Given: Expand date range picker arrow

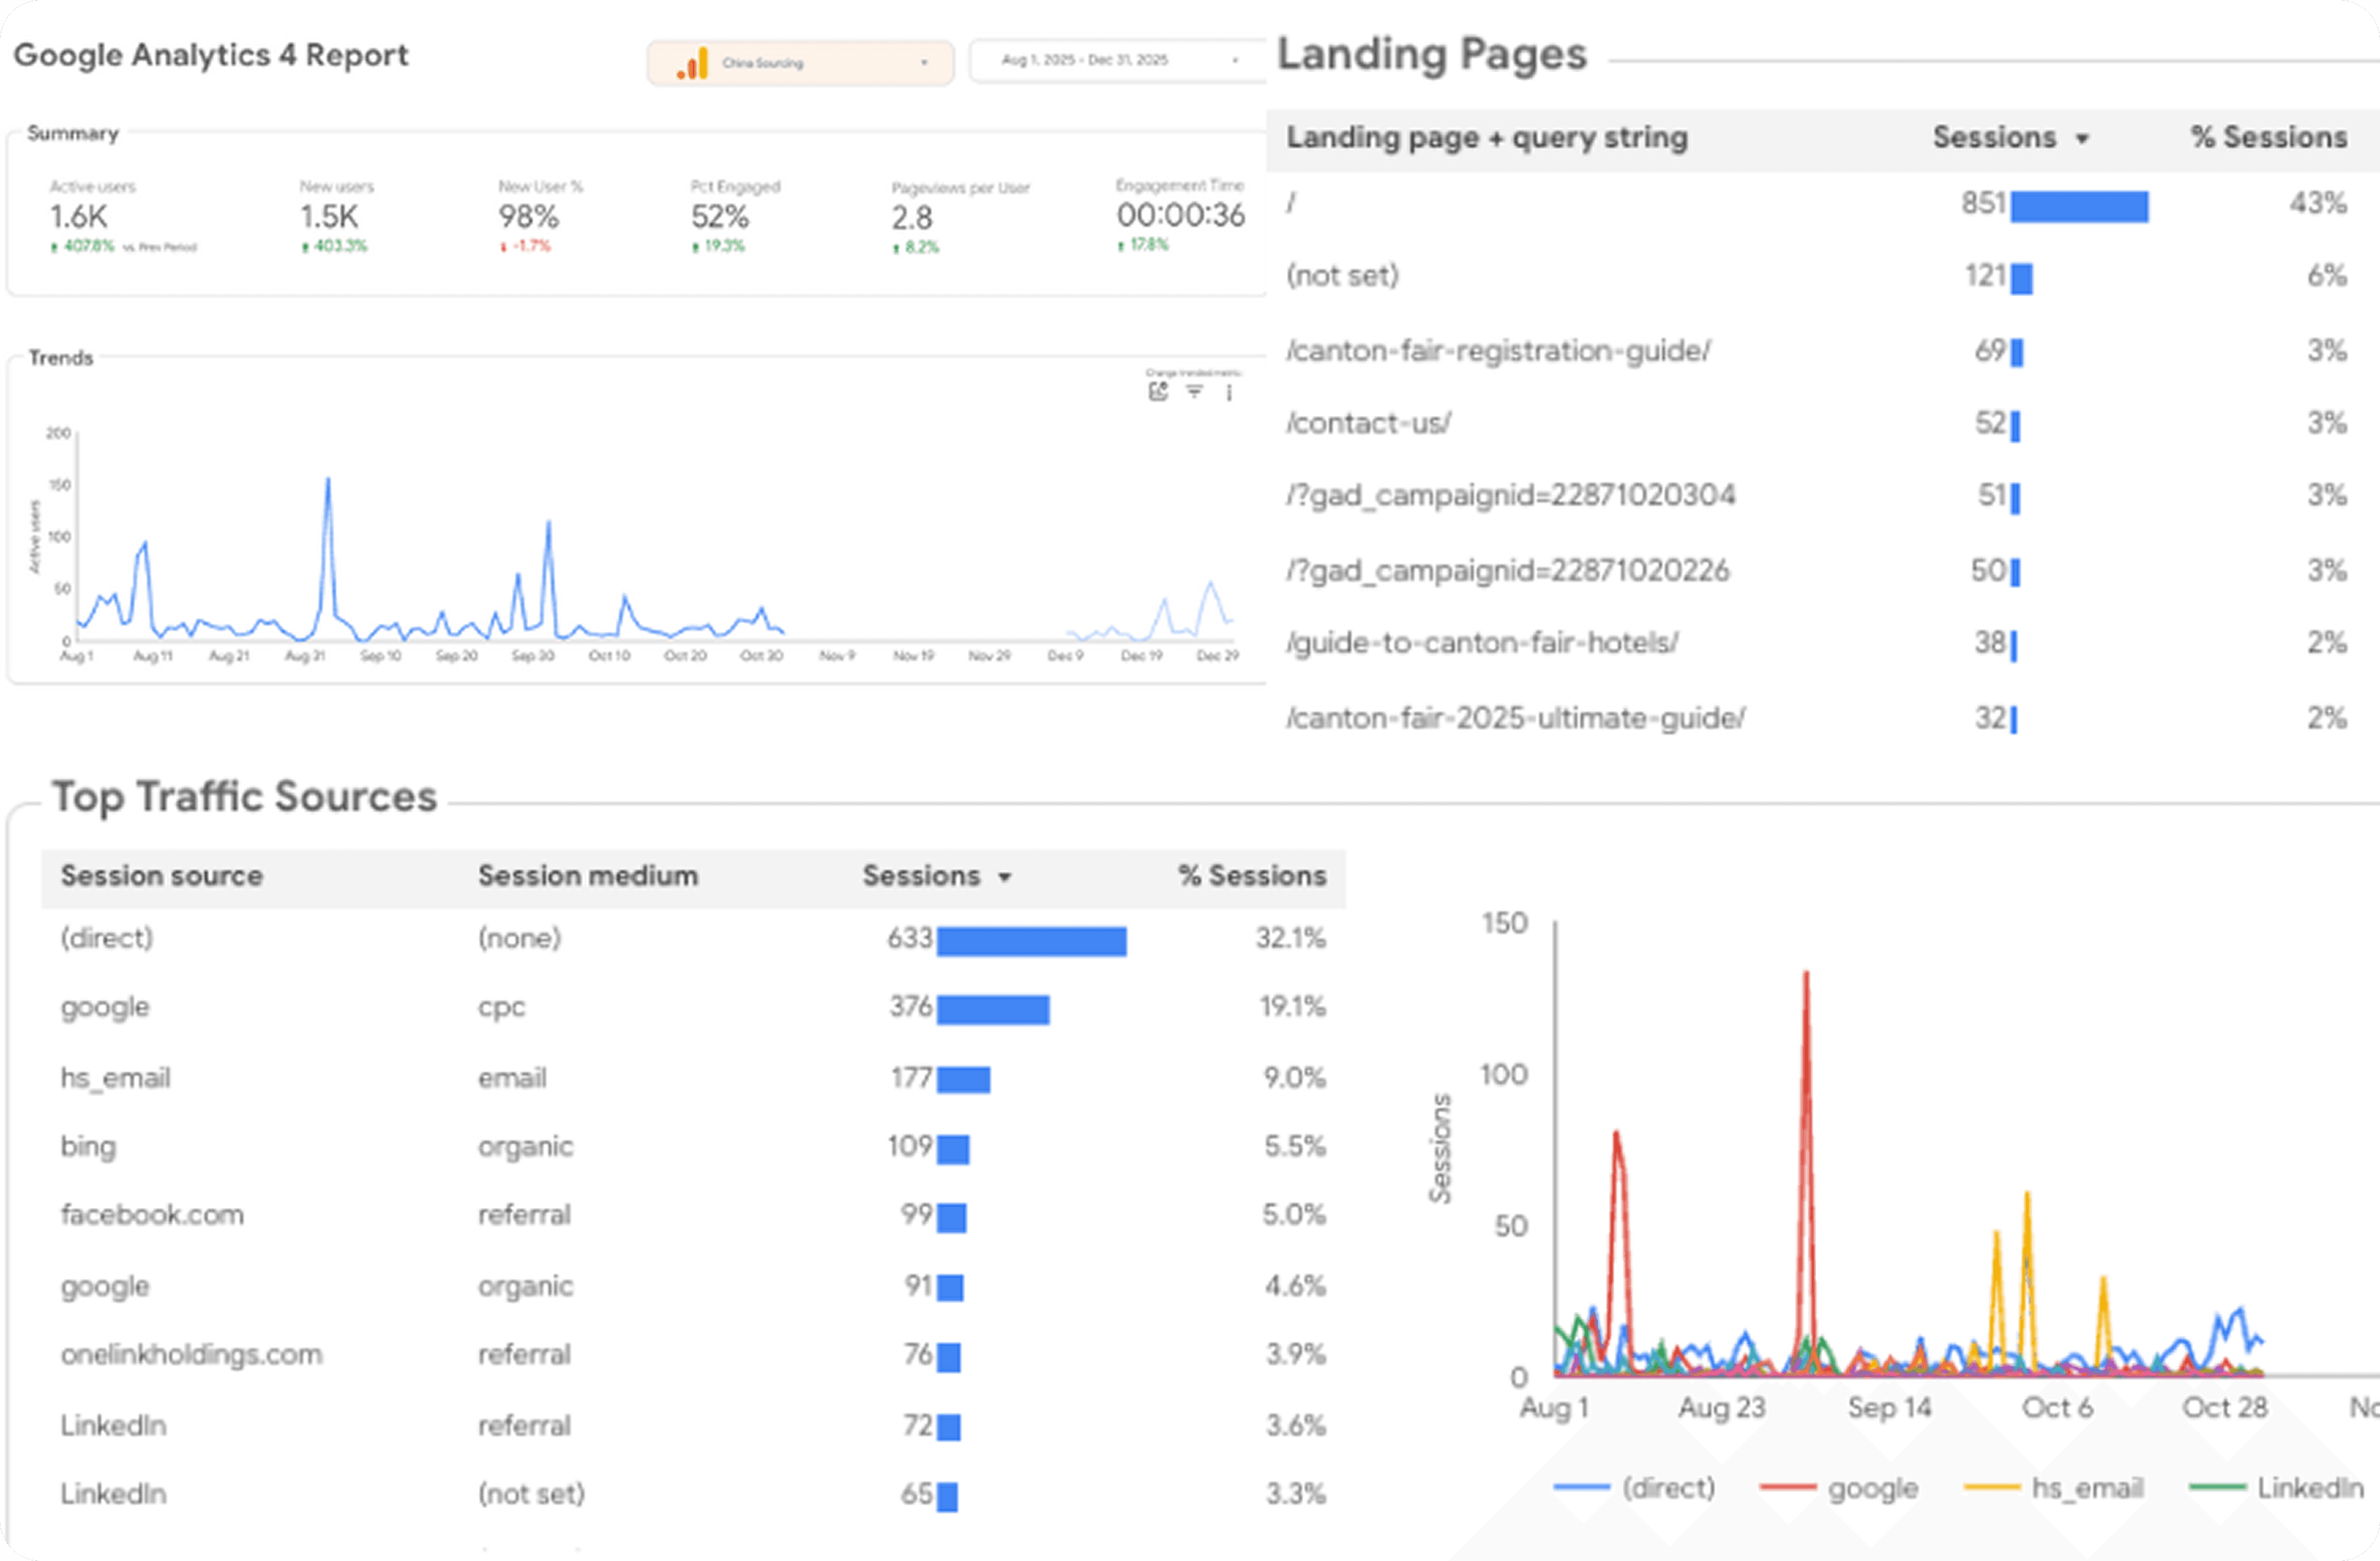Looking at the screenshot, I should click(x=1236, y=61).
